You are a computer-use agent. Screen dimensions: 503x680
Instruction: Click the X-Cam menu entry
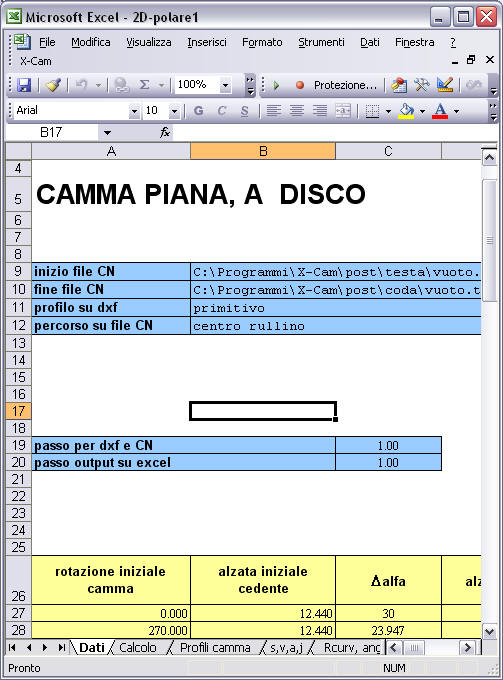(x=36, y=61)
